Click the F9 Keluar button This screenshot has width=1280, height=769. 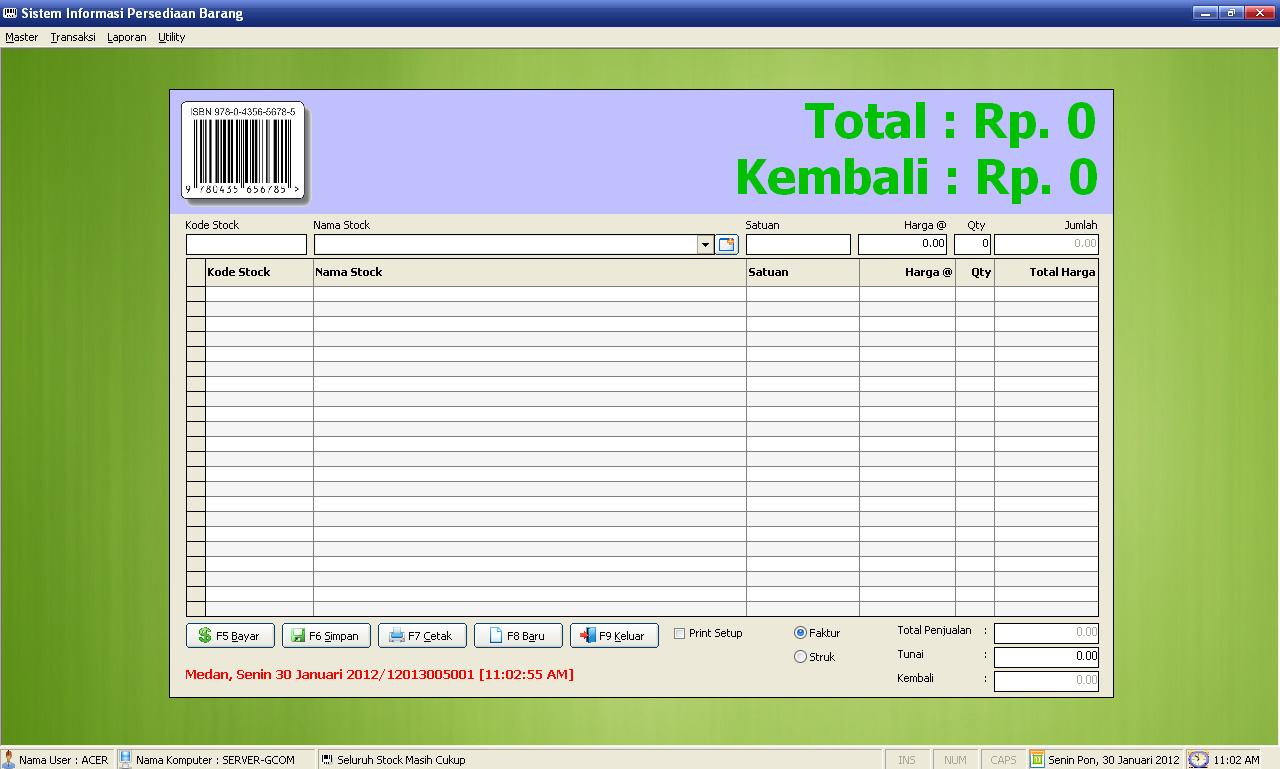click(x=614, y=636)
